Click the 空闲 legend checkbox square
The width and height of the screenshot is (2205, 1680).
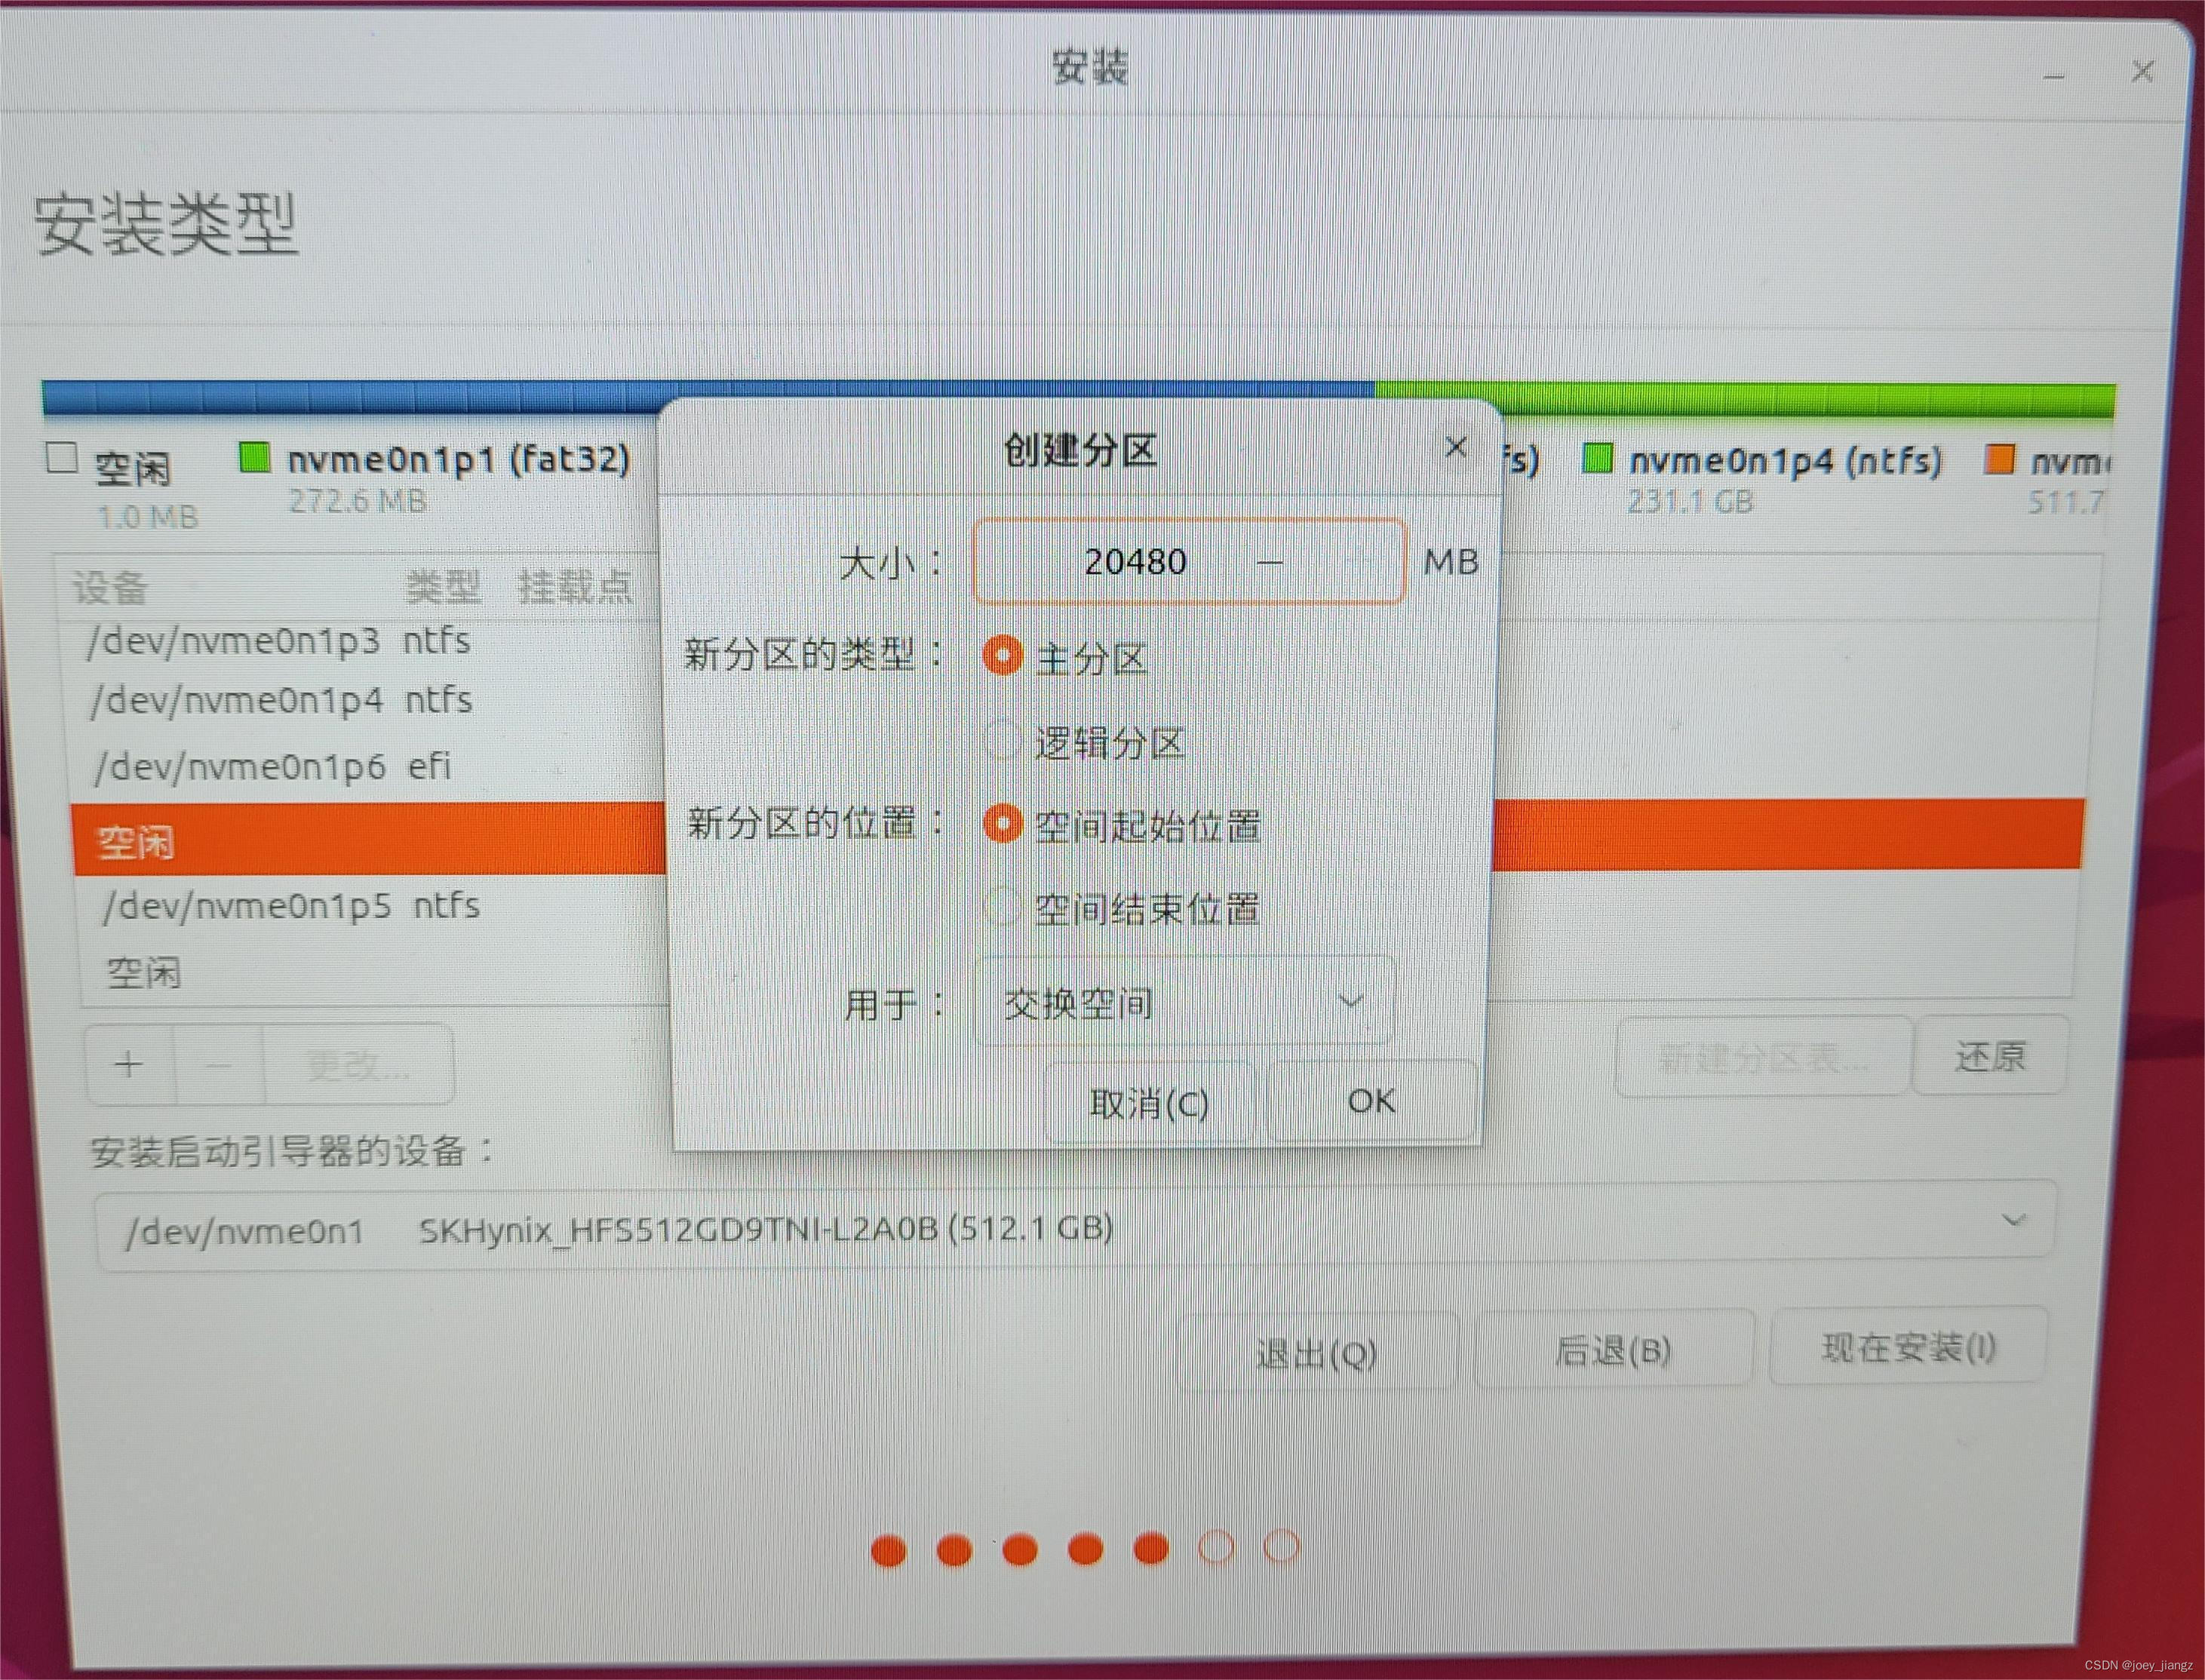coord(62,459)
